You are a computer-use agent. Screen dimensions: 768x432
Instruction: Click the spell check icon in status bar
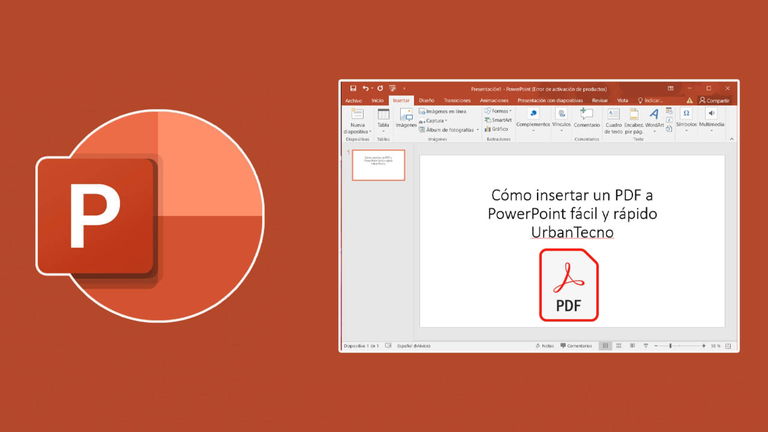(x=388, y=346)
